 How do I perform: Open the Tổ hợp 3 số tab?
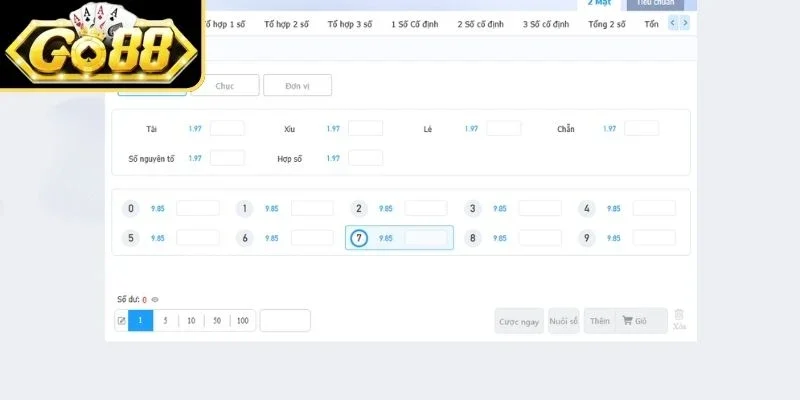pyautogui.click(x=350, y=24)
